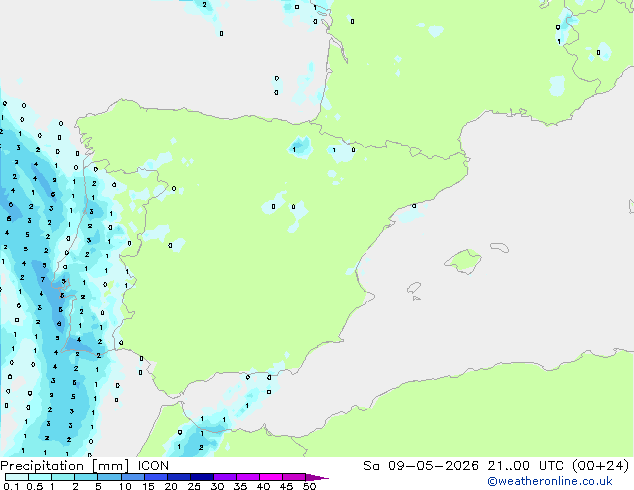This screenshot has width=634, height=490.
Task: Select the 45–50 mm legend swatch
Action: (294, 477)
